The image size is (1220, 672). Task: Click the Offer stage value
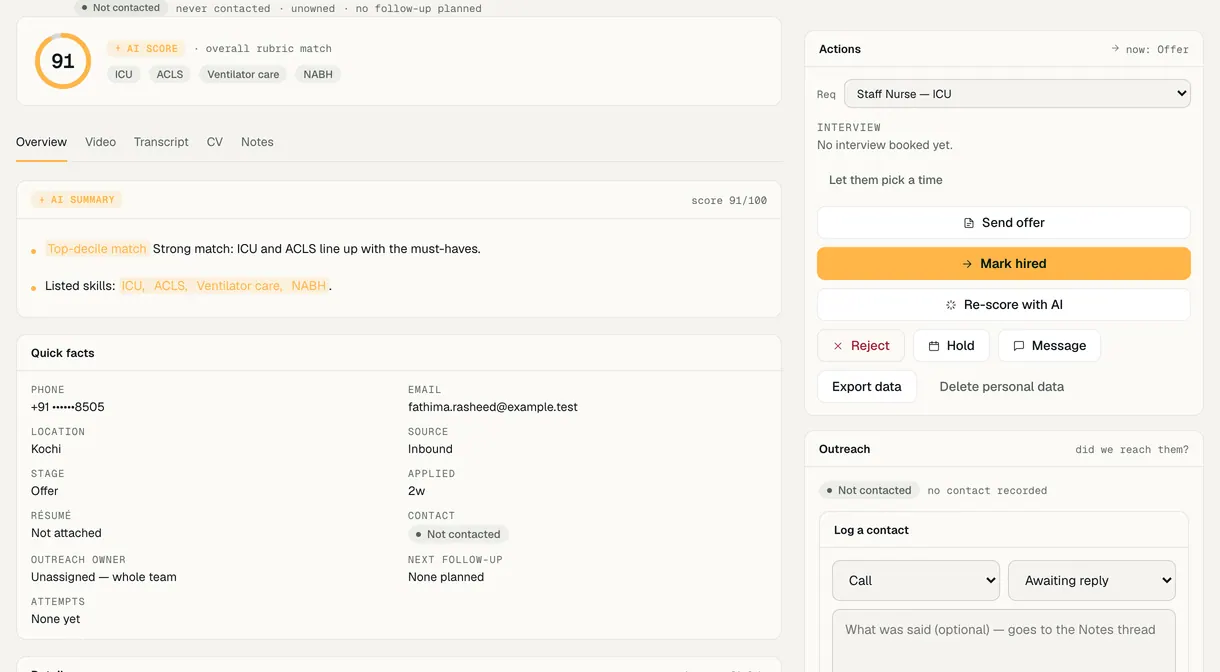pos(45,491)
